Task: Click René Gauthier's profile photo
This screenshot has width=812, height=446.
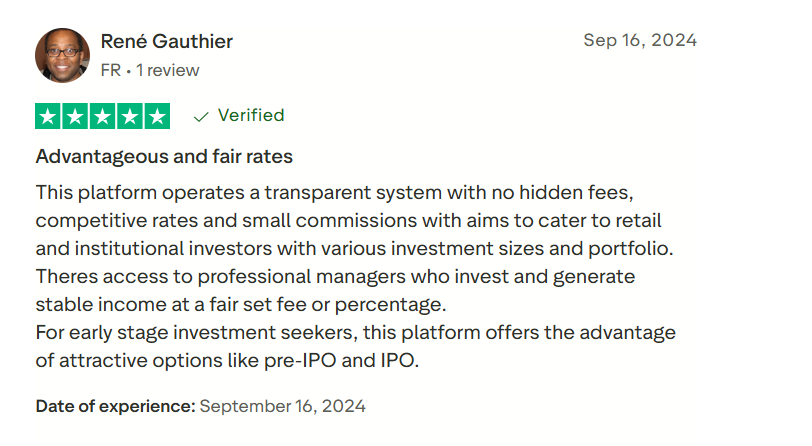Action: (x=63, y=56)
